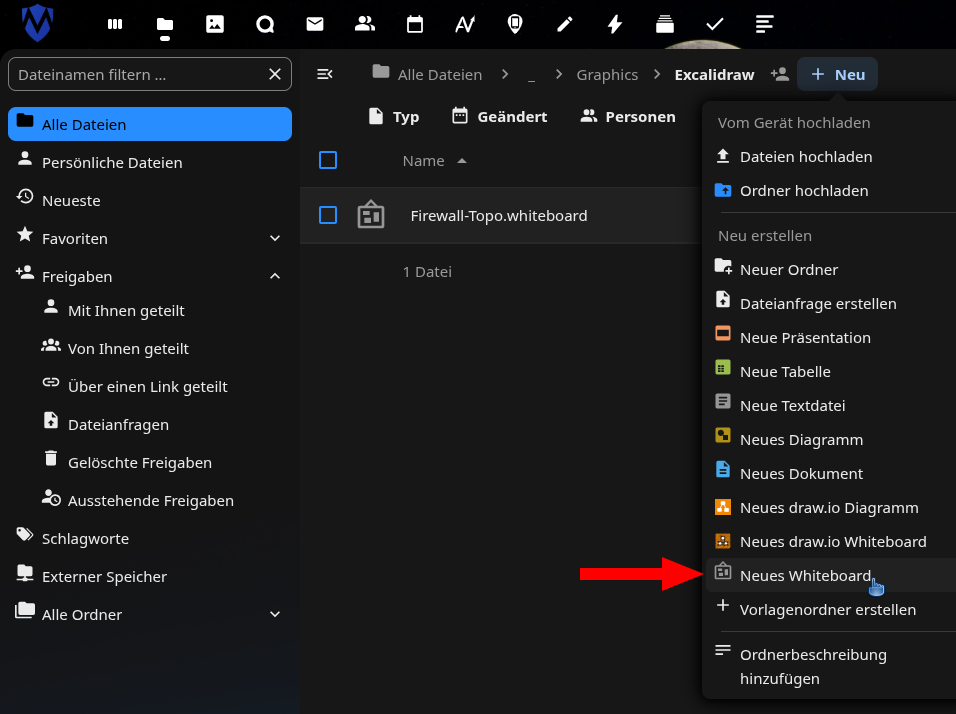Click the shield logo in top-left corner
This screenshot has height=714, width=956.
pos(38,23)
